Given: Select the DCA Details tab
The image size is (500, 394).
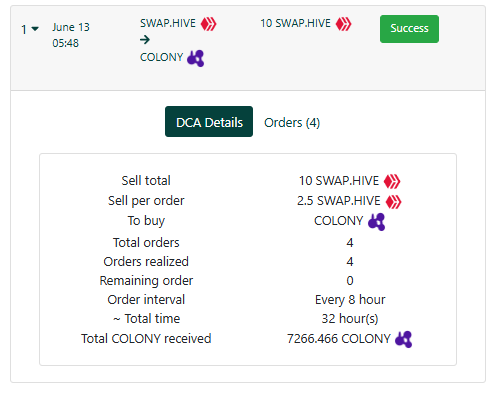Looking at the screenshot, I should 209,122.
